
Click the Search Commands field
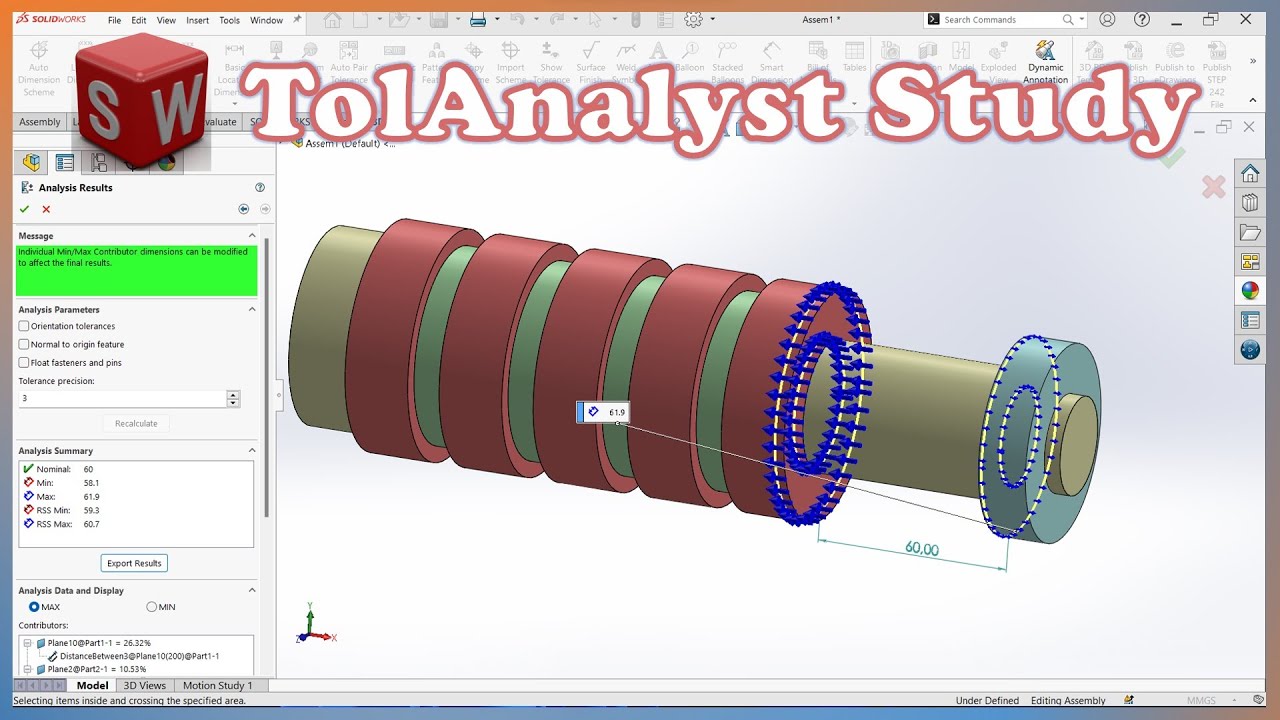[x=1001, y=19]
